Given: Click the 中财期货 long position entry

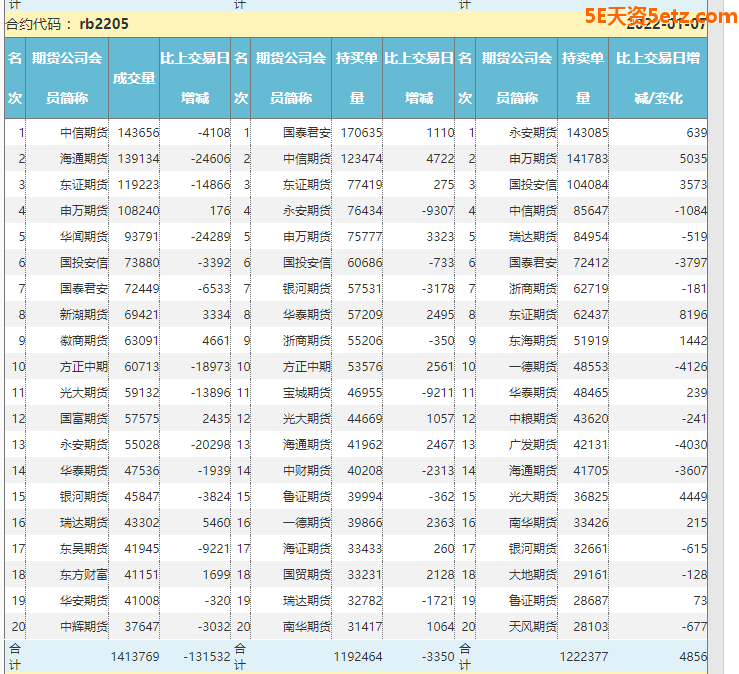Looking at the screenshot, I should [x=307, y=470].
